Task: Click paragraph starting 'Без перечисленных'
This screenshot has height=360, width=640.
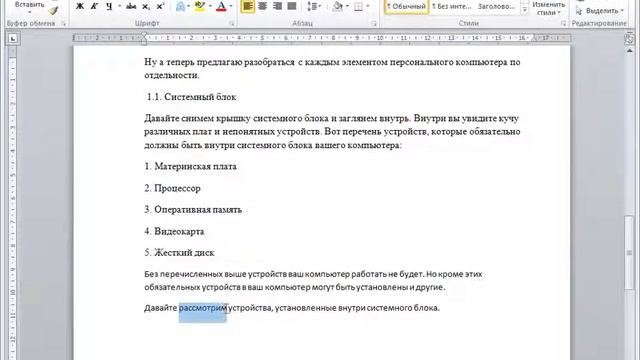Action: click(313, 280)
